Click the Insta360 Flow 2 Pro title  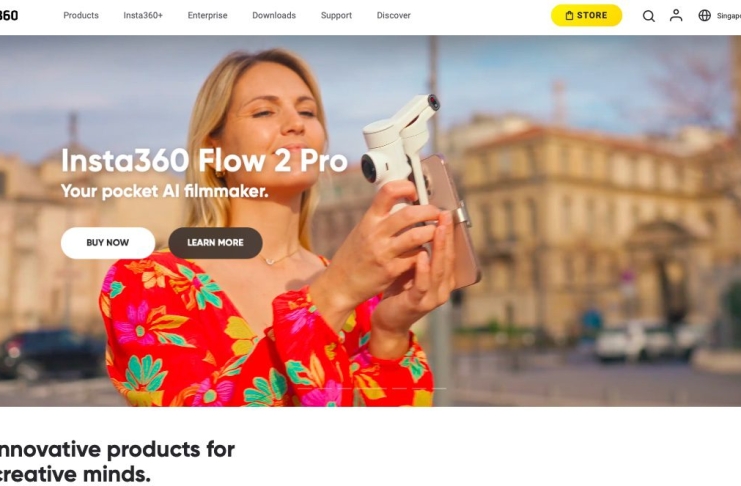point(204,161)
